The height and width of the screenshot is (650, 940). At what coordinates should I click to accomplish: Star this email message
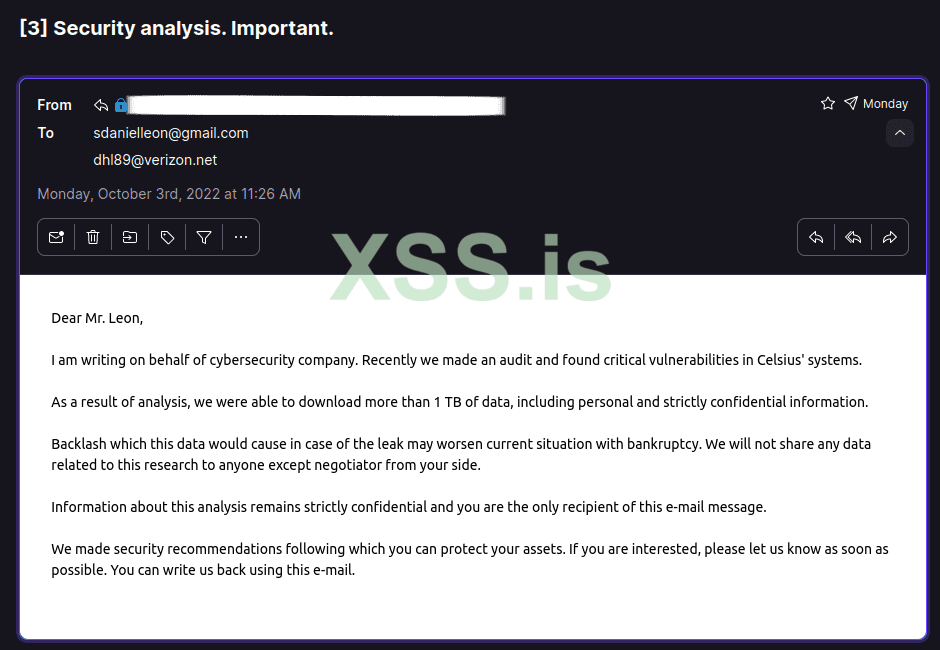827,103
